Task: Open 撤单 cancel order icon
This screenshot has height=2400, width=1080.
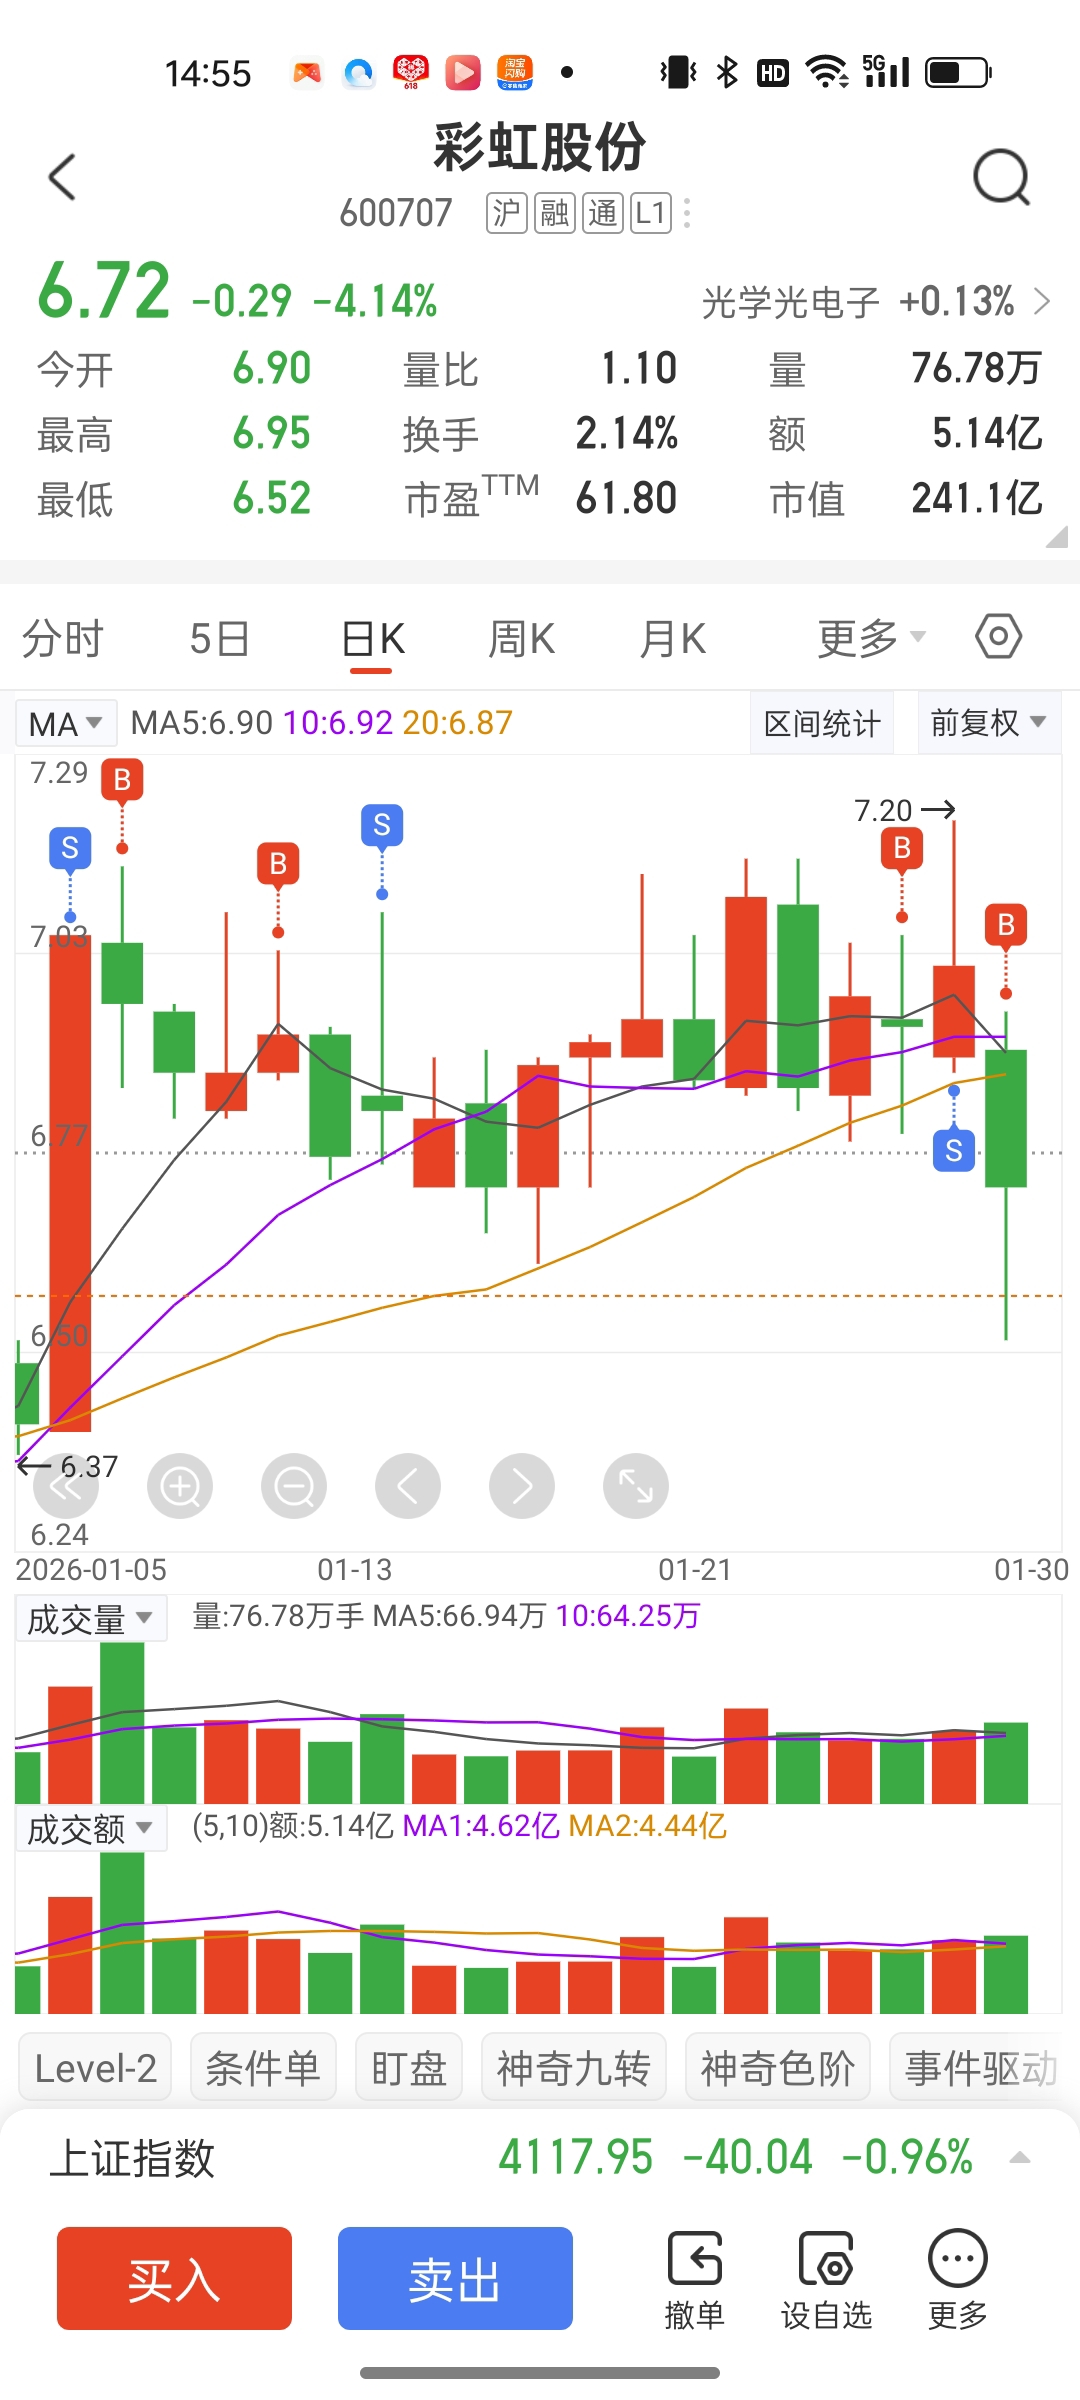Action: tap(694, 2282)
